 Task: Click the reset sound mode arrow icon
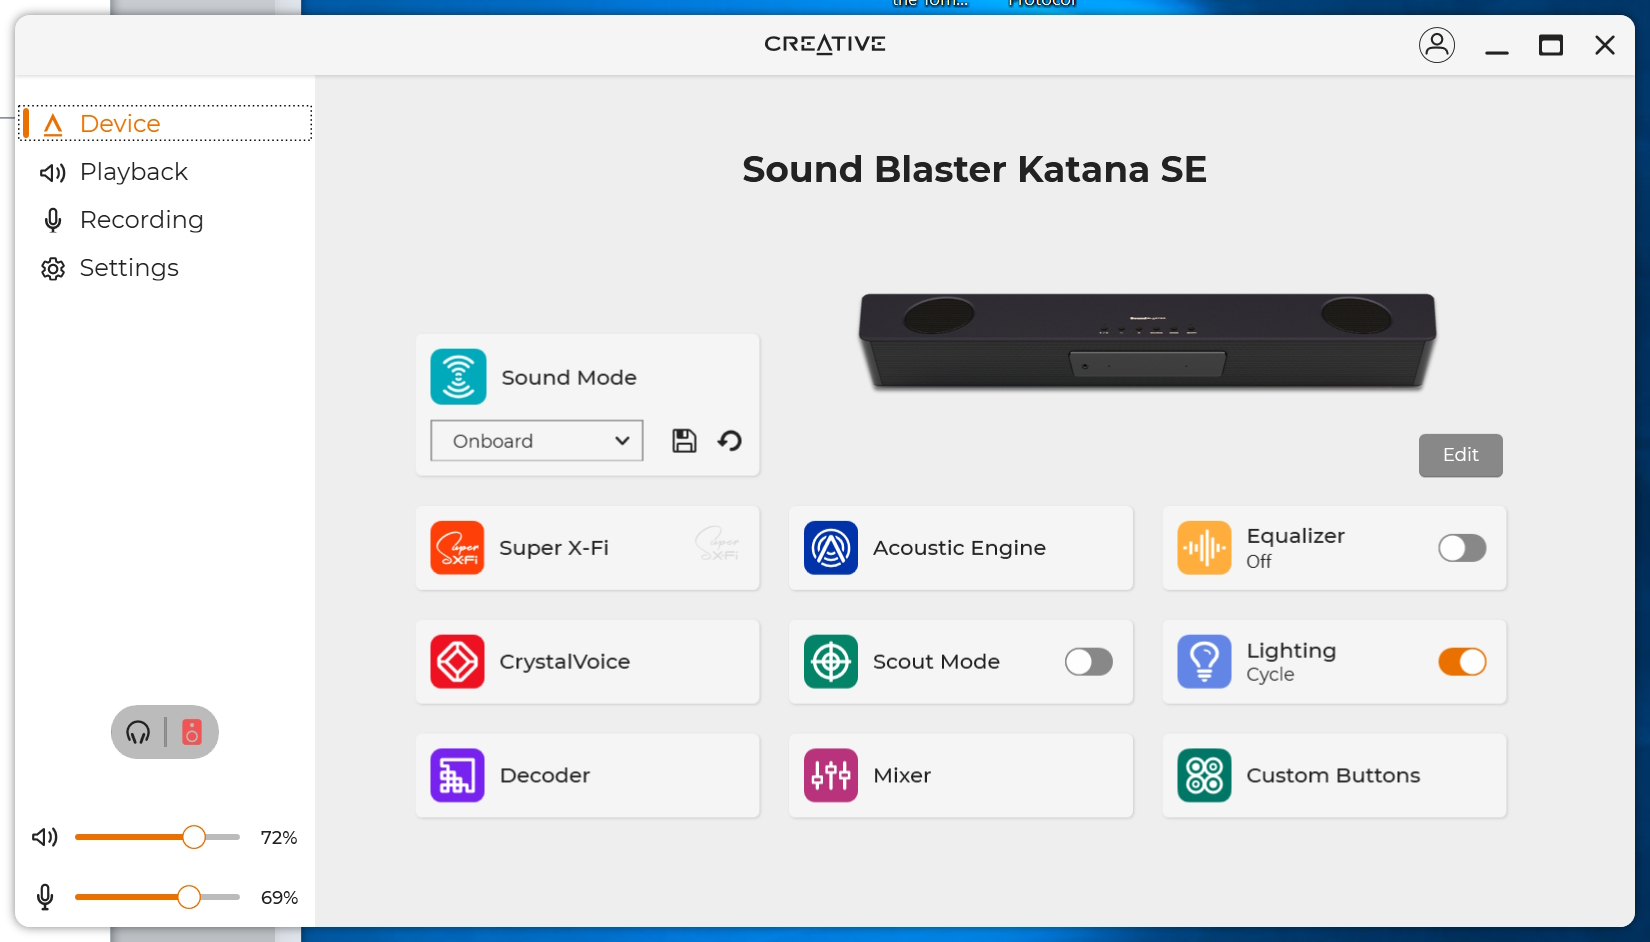pos(730,441)
